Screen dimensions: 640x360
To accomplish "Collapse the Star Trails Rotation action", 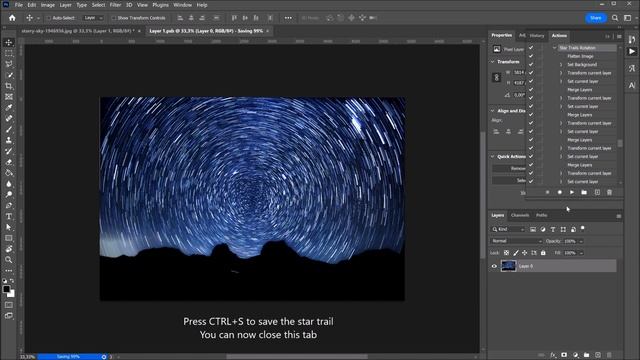I will (555, 48).
